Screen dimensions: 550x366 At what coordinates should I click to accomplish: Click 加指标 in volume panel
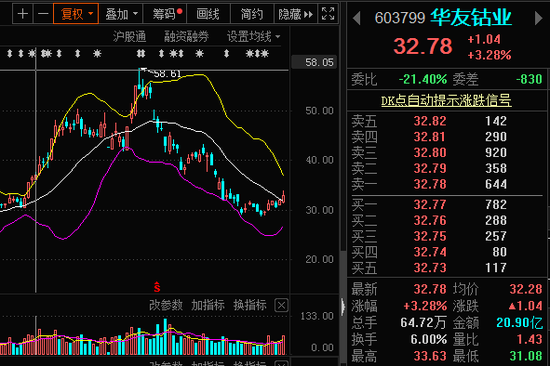pos(208,305)
